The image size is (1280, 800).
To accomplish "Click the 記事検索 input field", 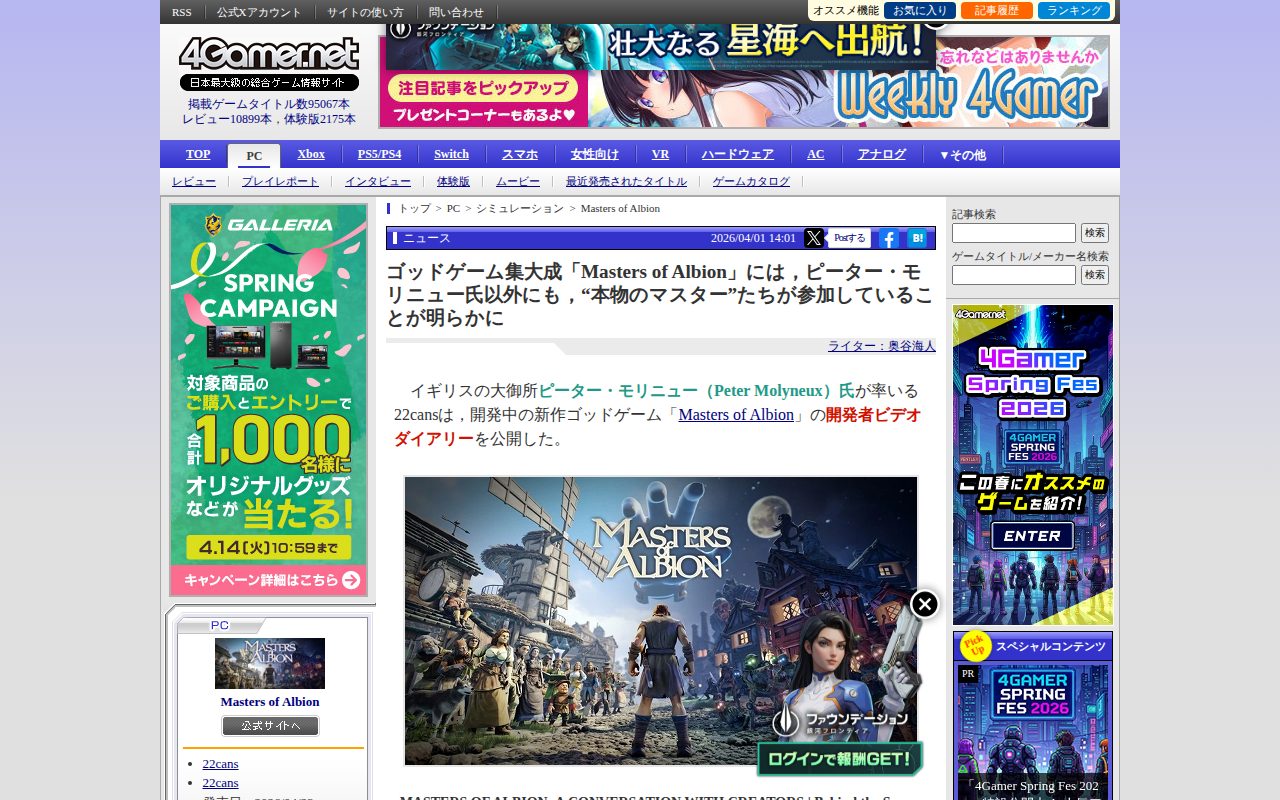I will coord(1014,233).
